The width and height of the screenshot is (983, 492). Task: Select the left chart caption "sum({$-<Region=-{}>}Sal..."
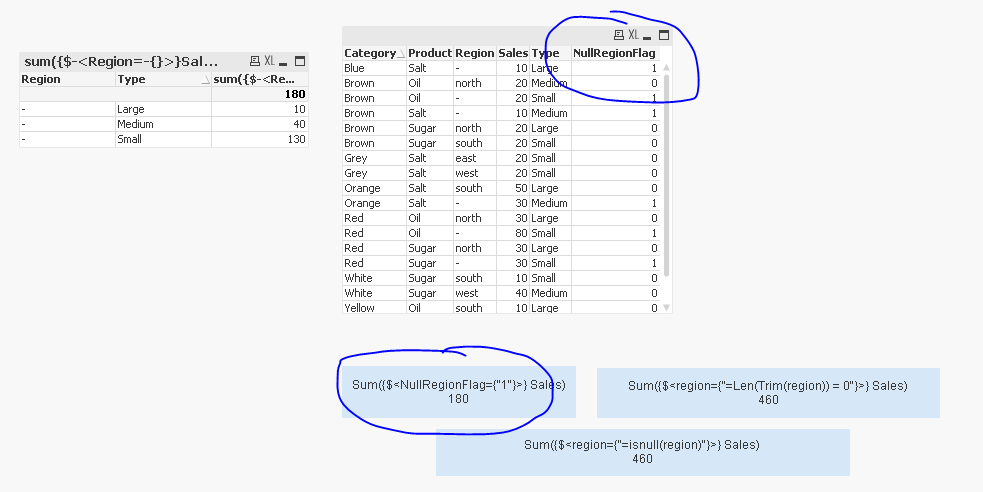[x=121, y=61]
